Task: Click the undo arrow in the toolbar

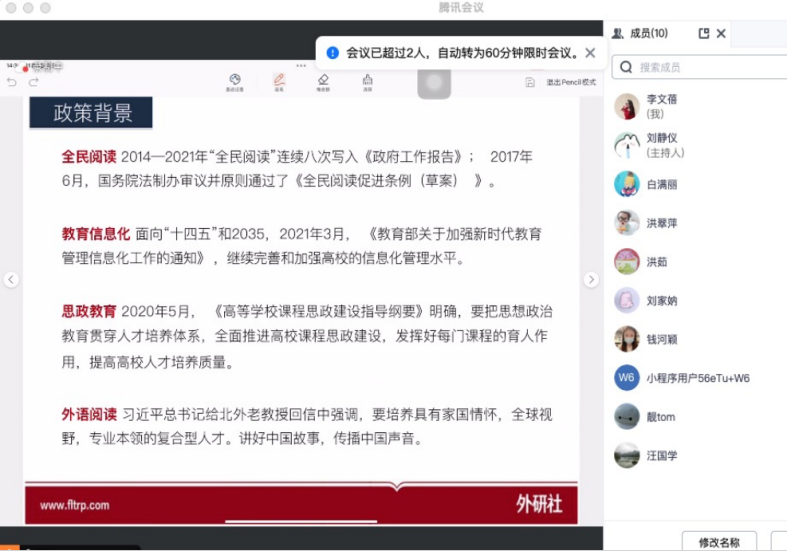Action: (x=12, y=82)
